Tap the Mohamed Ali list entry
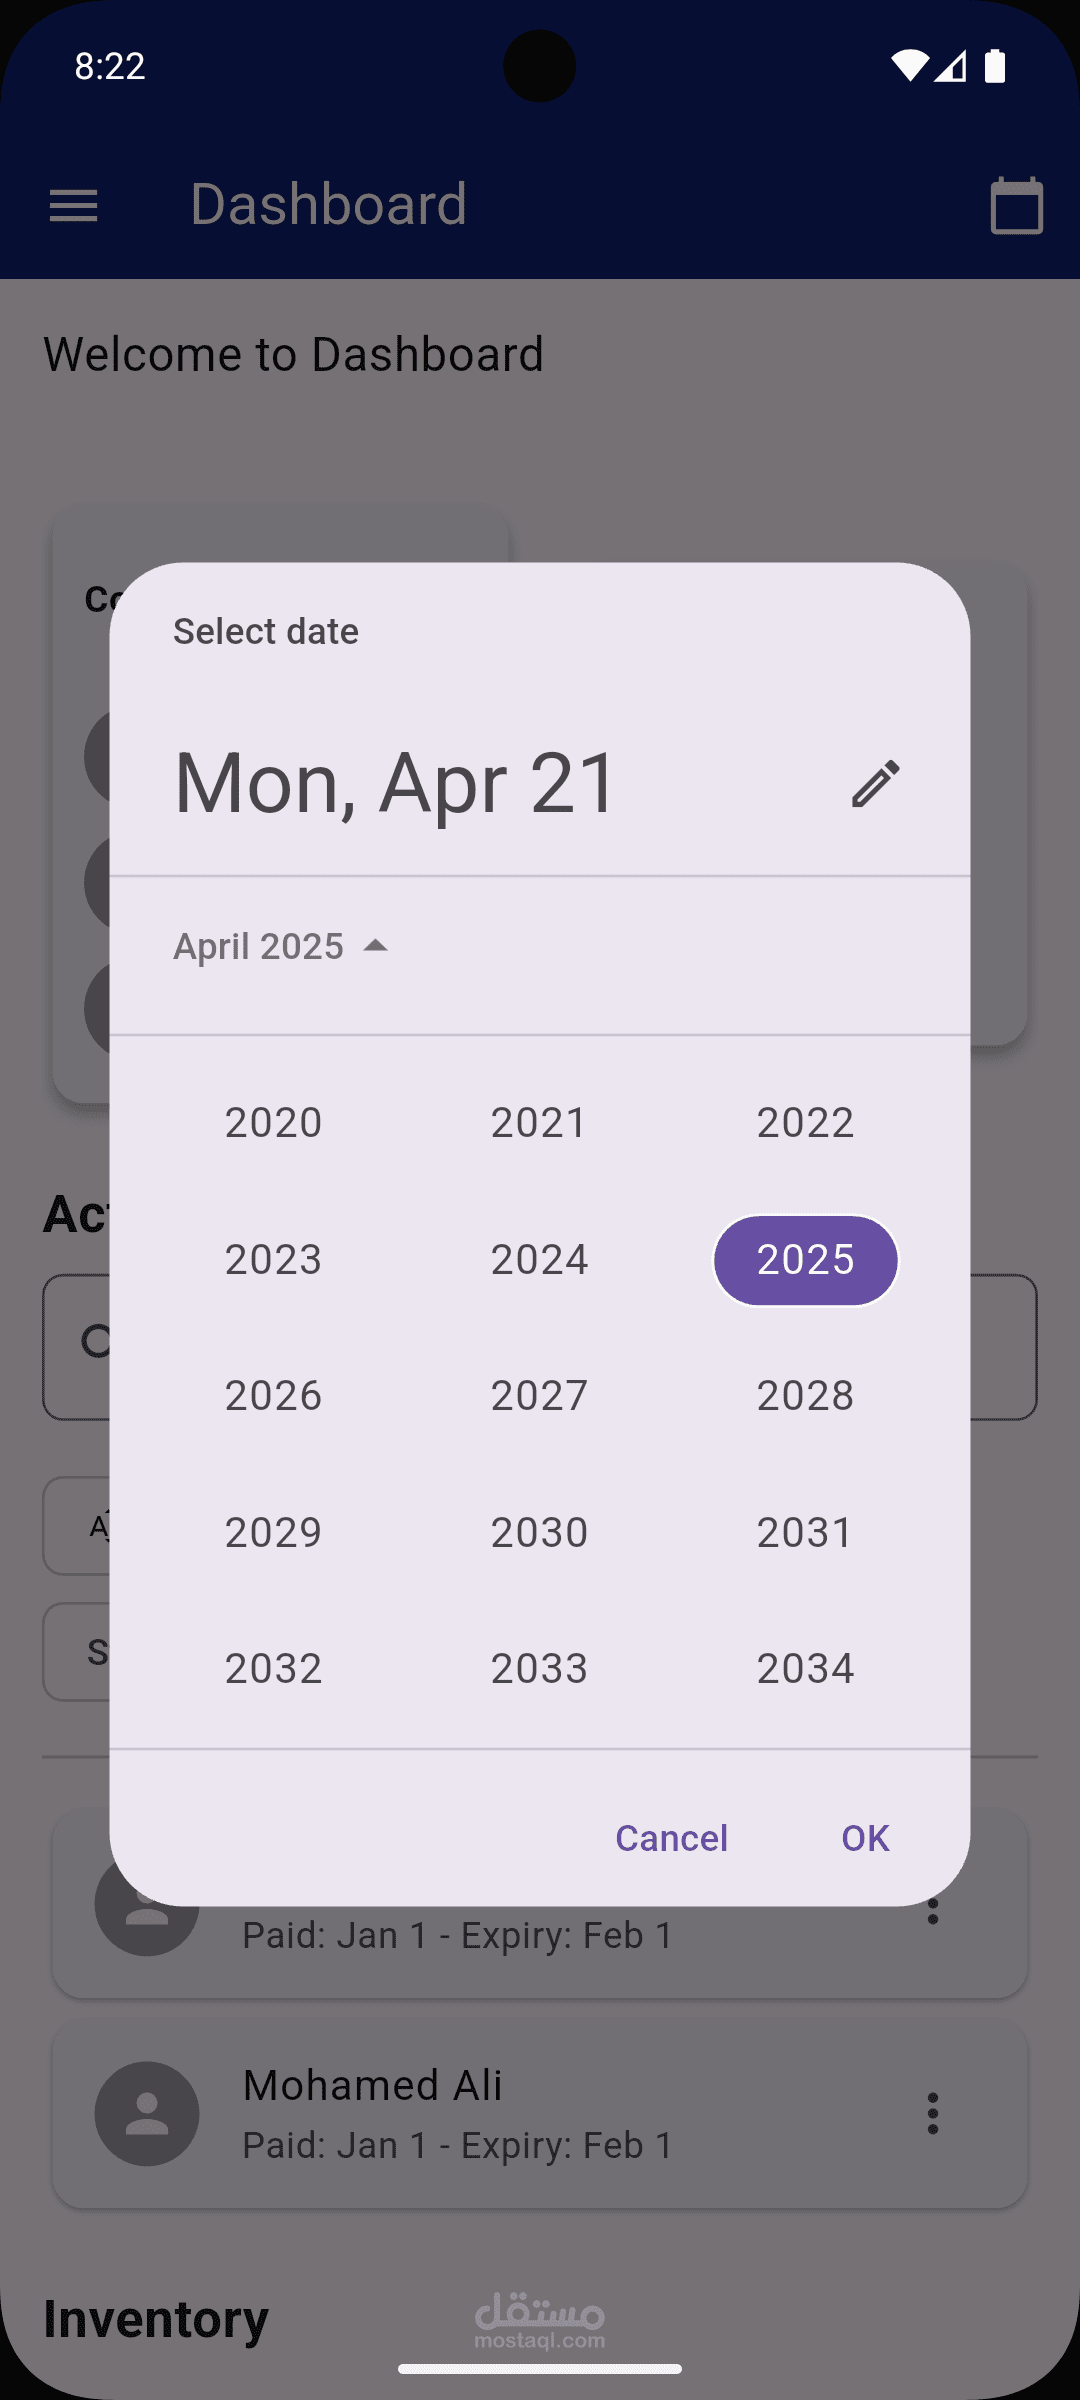The width and height of the screenshot is (1080, 2400). [x=540, y=2113]
